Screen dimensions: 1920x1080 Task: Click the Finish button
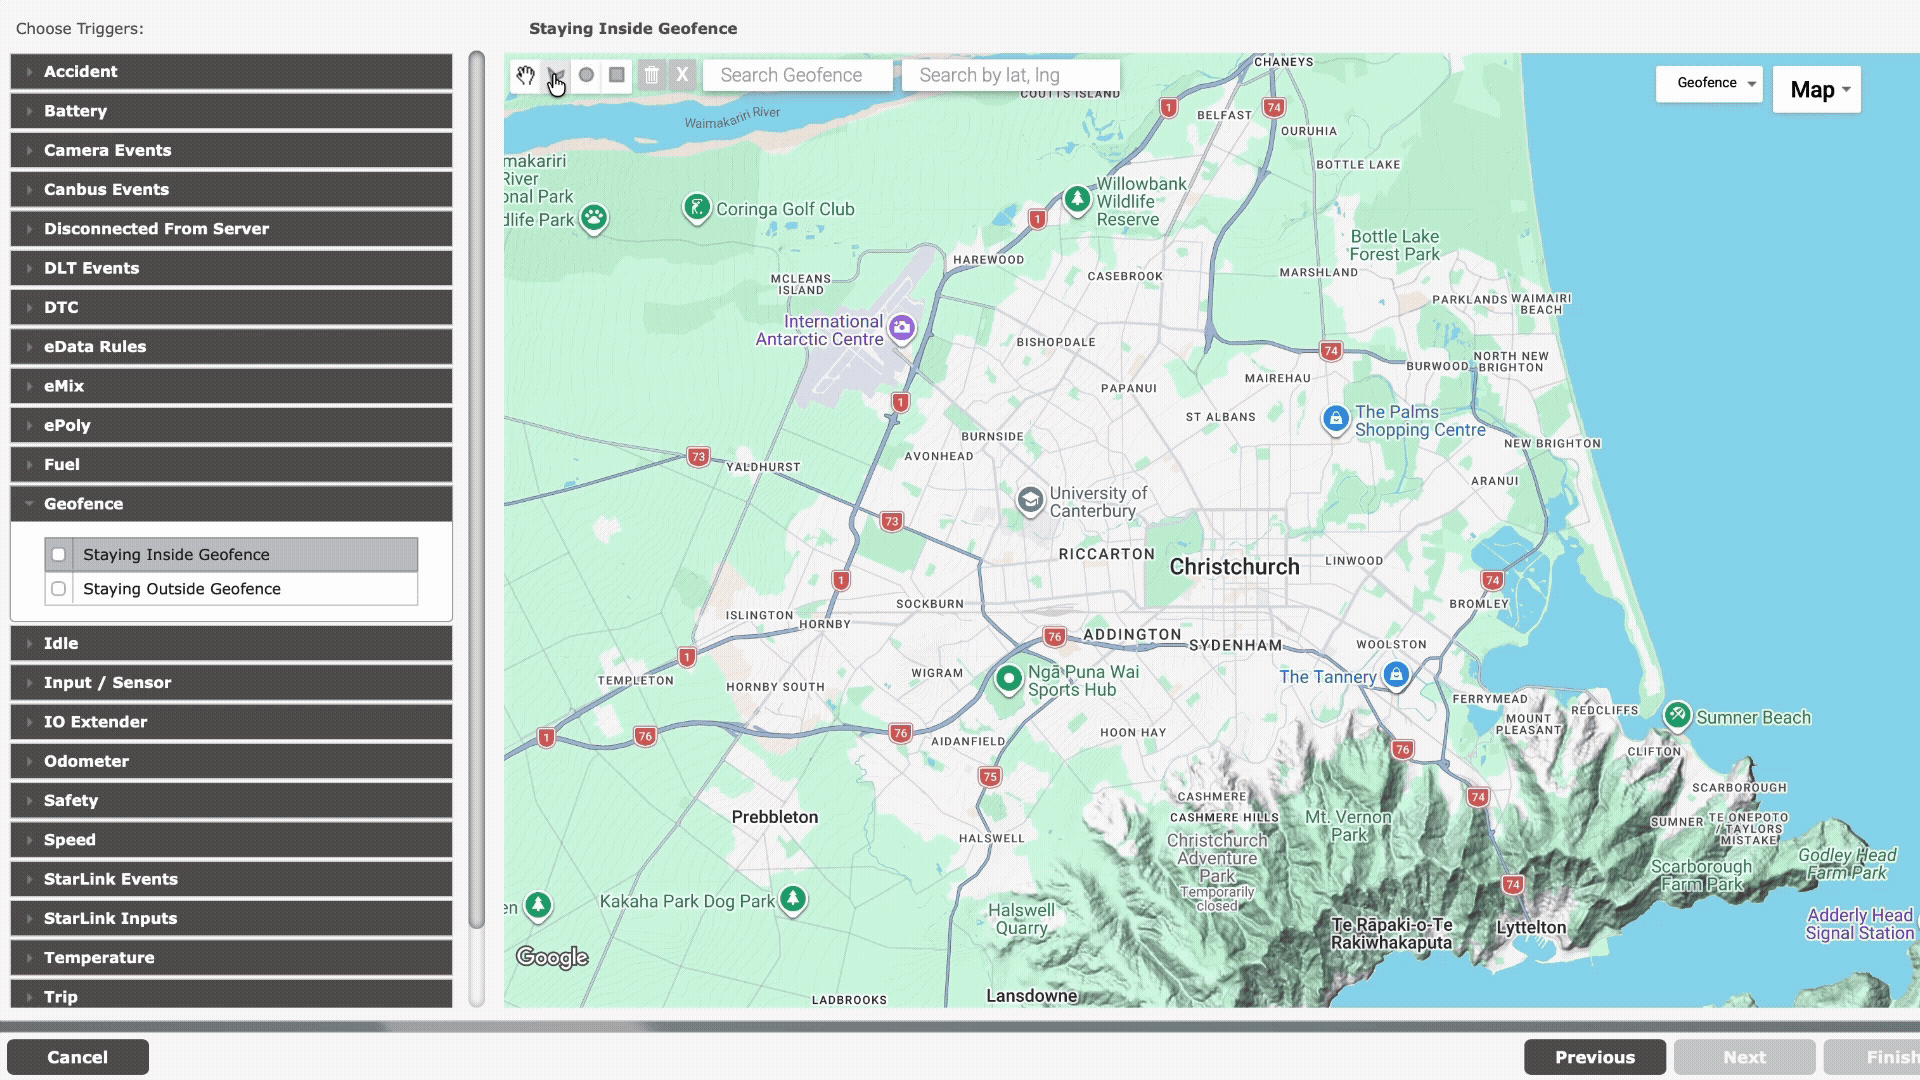click(1872, 1057)
